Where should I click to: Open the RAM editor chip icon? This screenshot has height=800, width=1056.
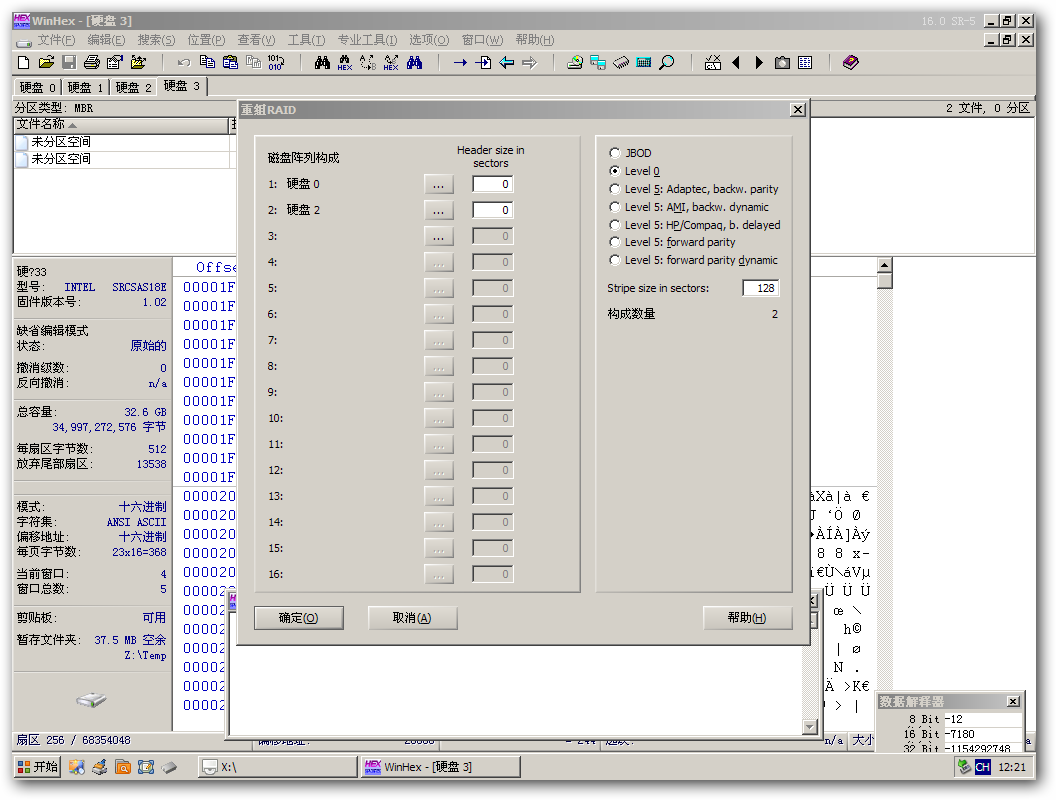(x=621, y=63)
